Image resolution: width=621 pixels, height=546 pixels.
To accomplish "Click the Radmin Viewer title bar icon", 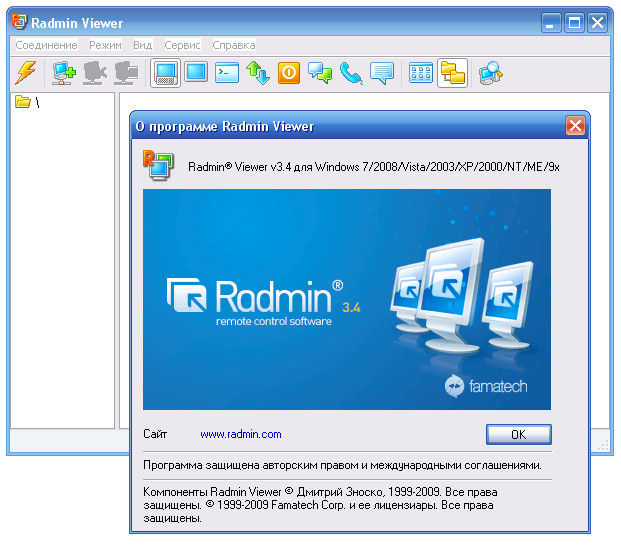I will [x=19, y=22].
